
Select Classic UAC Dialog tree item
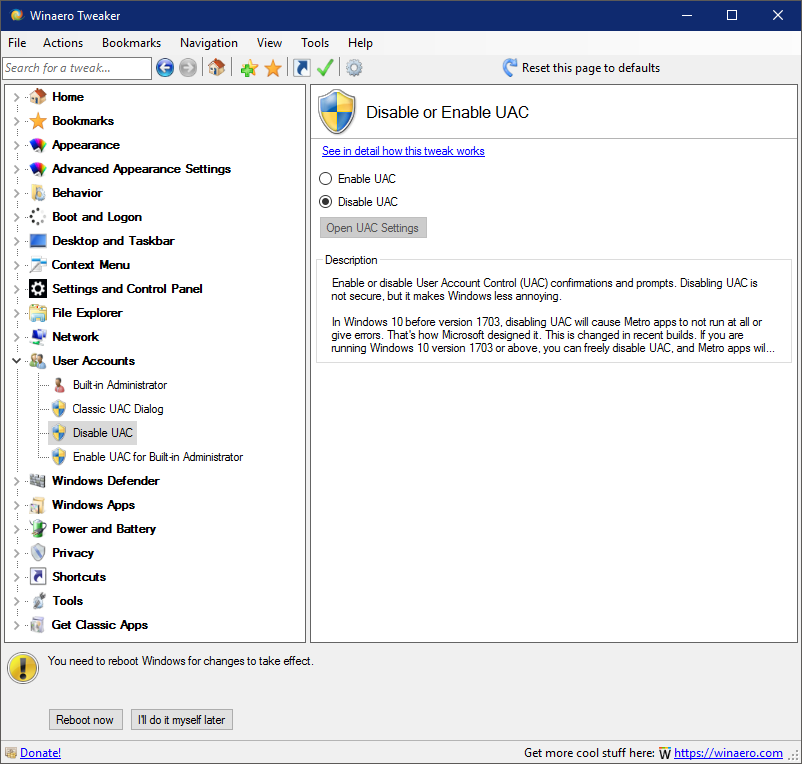[118, 409]
